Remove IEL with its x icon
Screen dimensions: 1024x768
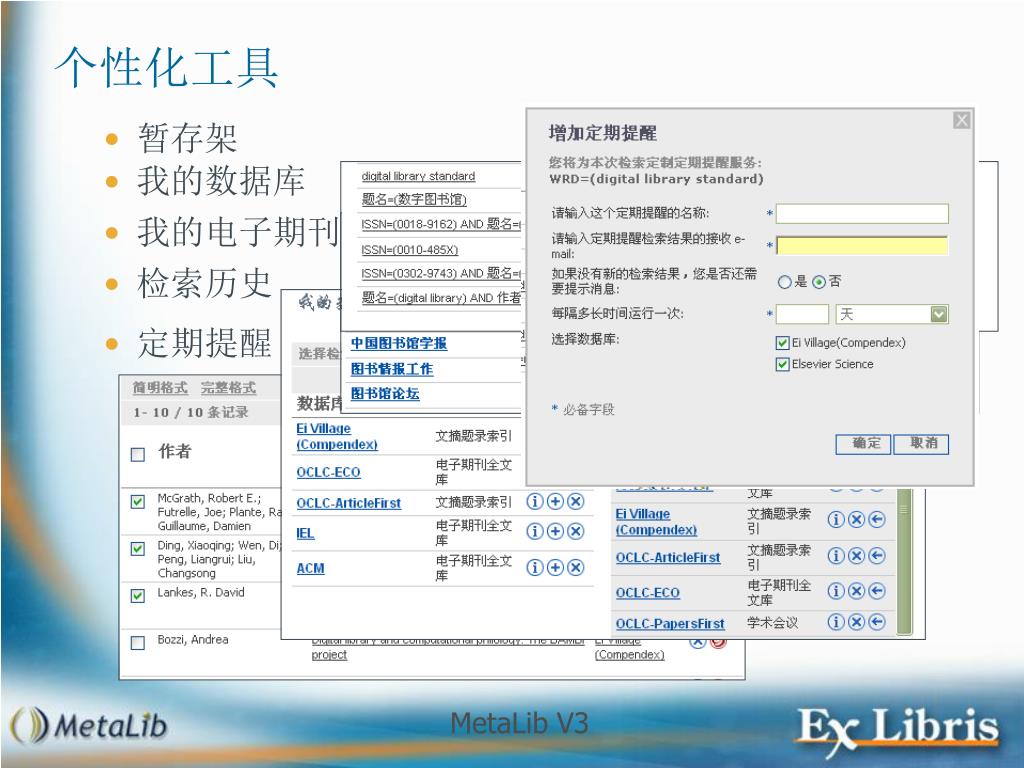point(575,532)
